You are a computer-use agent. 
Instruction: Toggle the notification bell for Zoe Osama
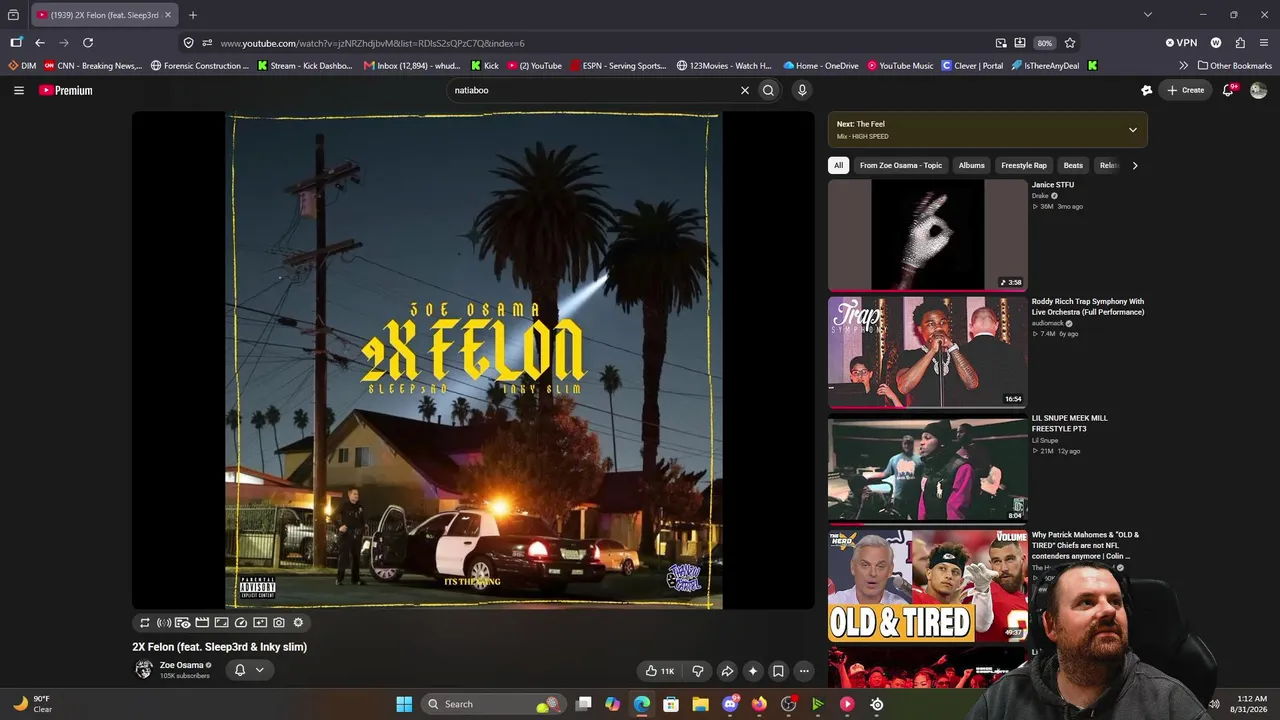tap(239, 670)
